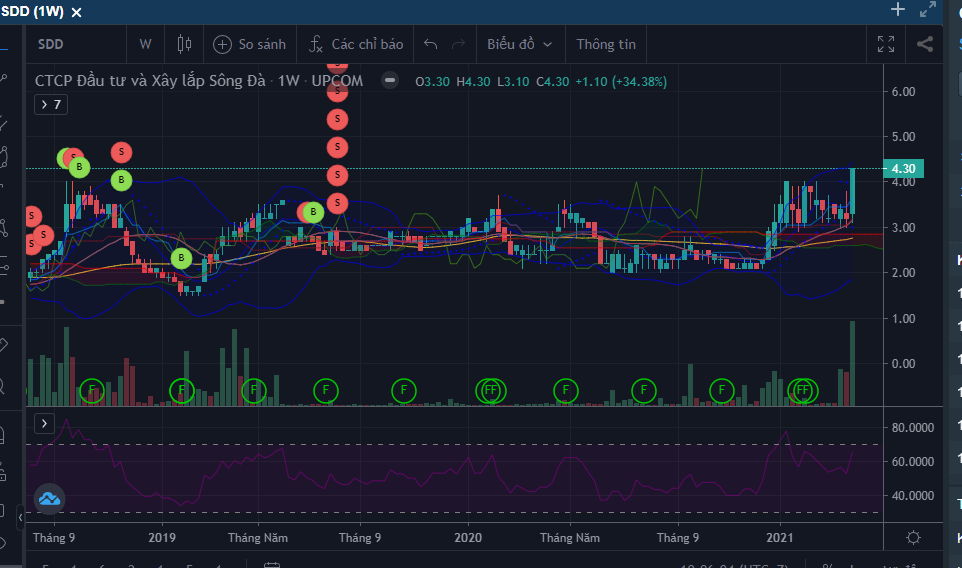Open the Các chỉ báo indicators dialog
962x568 pixels.
(x=356, y=44)
